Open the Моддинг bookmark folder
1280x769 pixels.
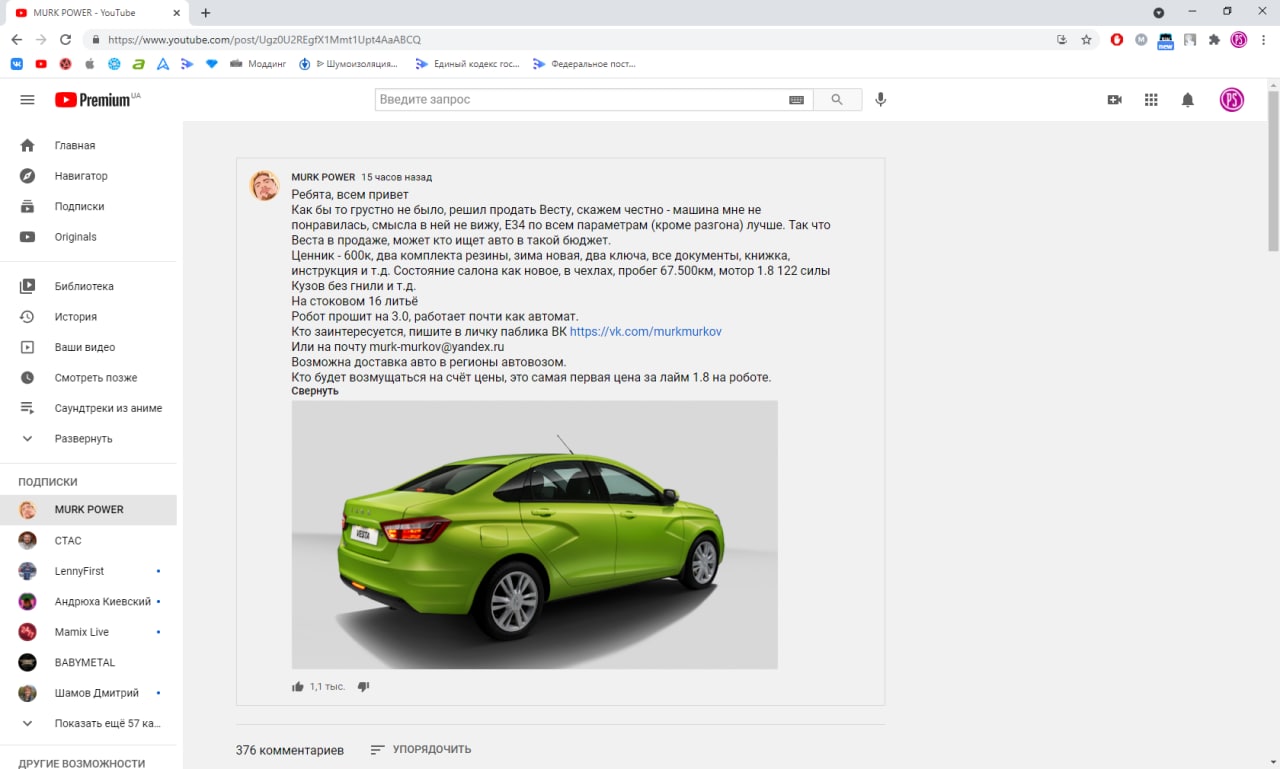point(258,64)
